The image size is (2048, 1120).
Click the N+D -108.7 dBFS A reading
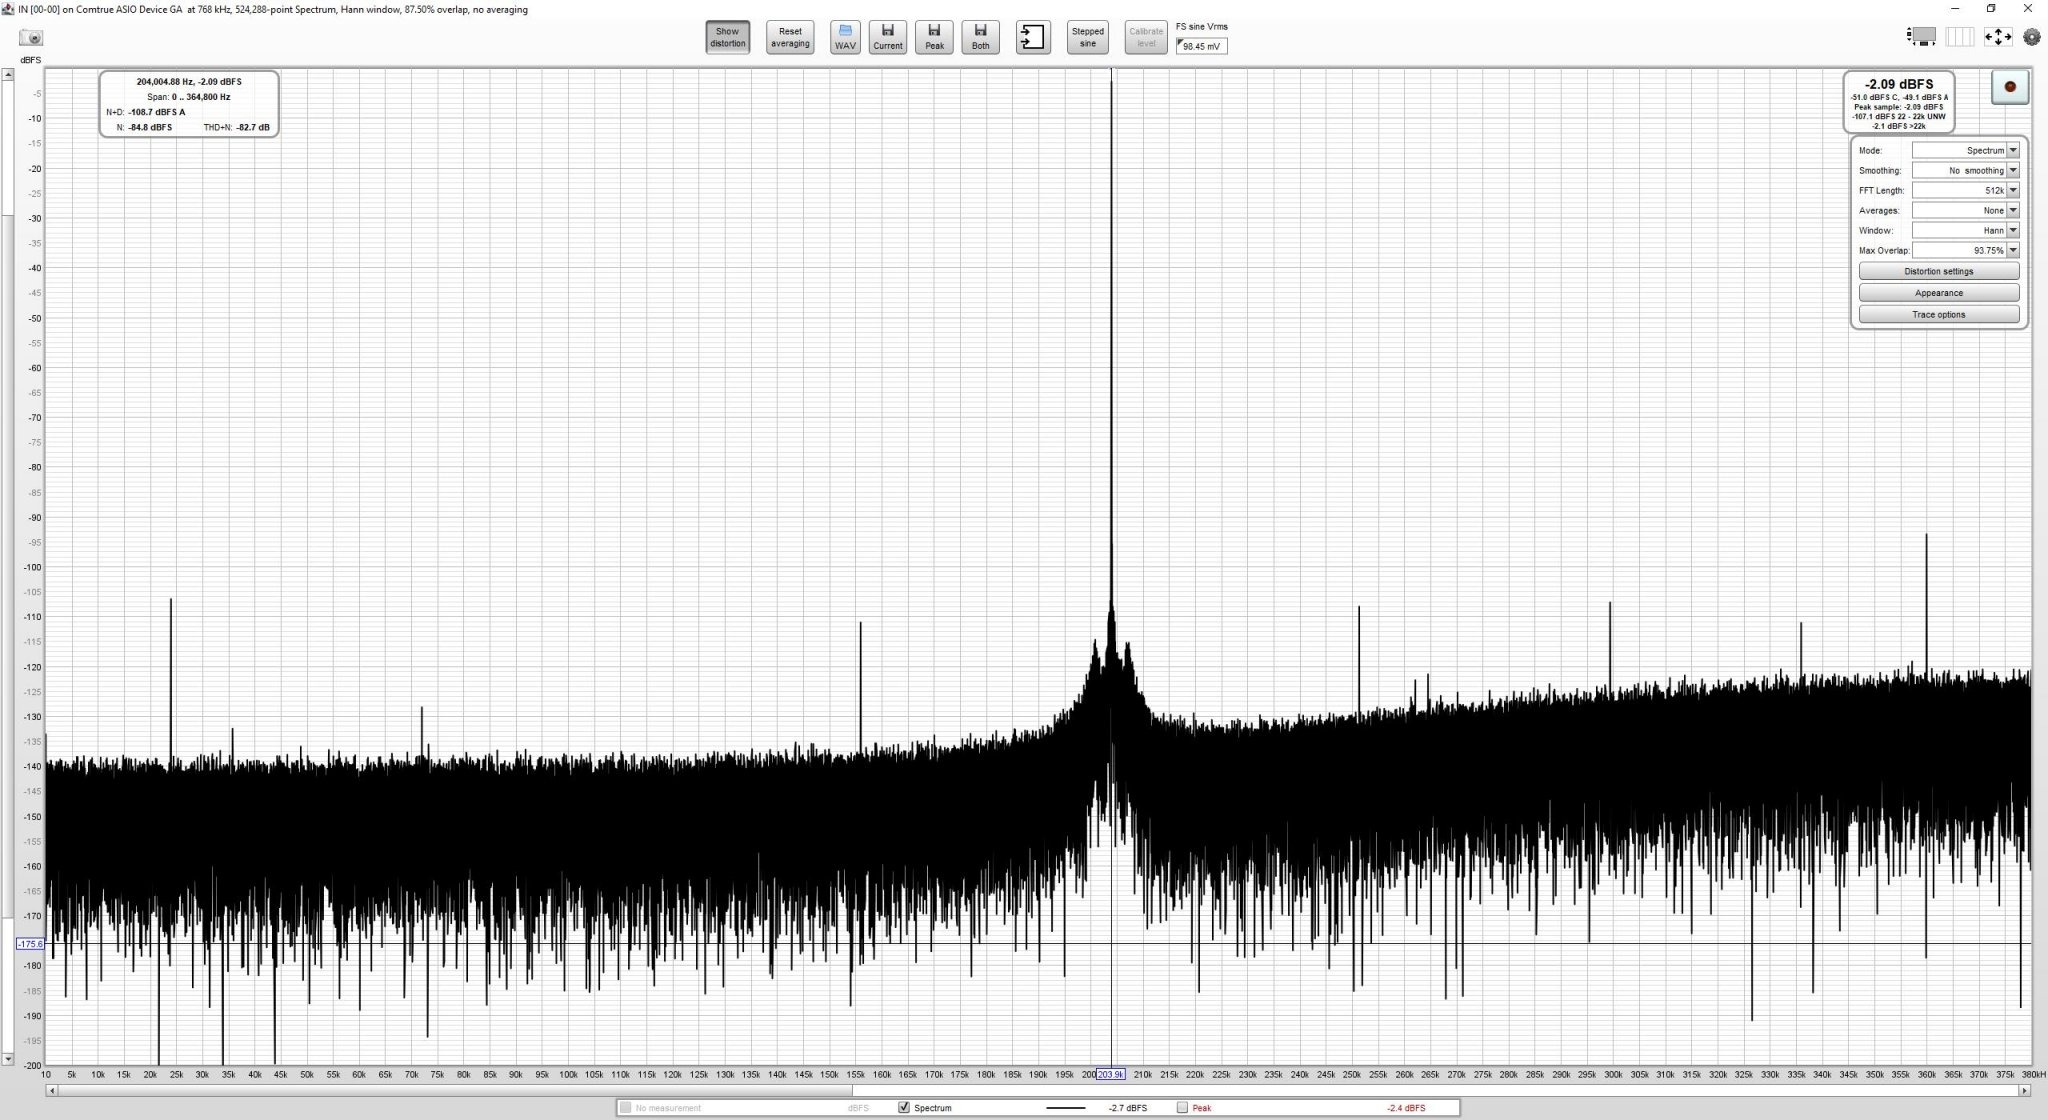(x=146, y=112)
